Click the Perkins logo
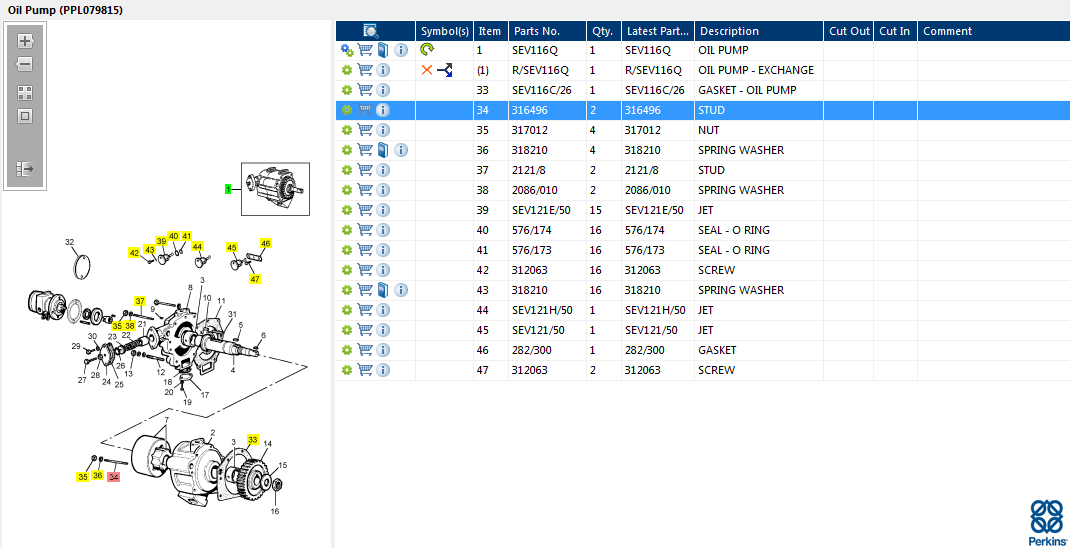Viewport: 1070px width, 548px height. coord(1047,521)
